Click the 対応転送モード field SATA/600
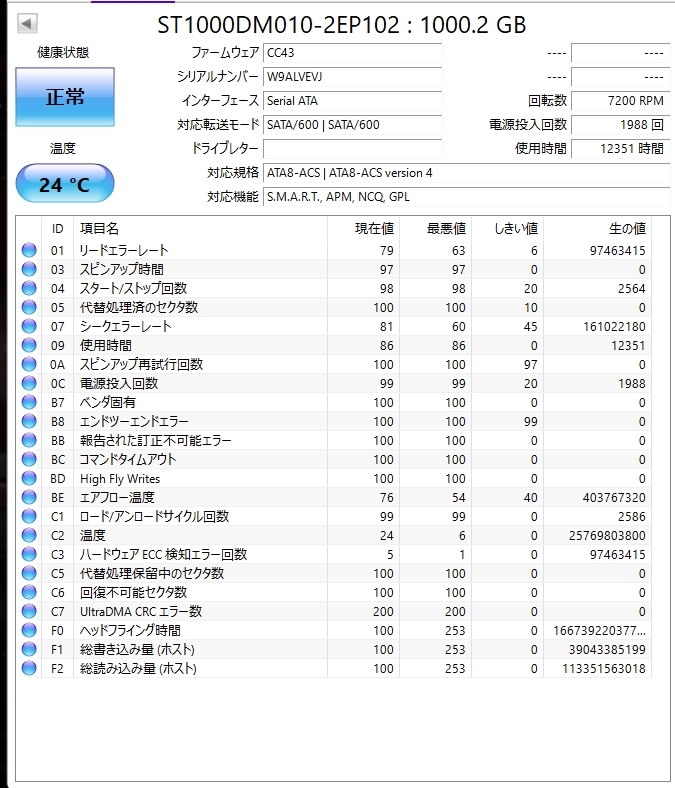Viewport: 675px width, 788px height. (x=352, y=125)
